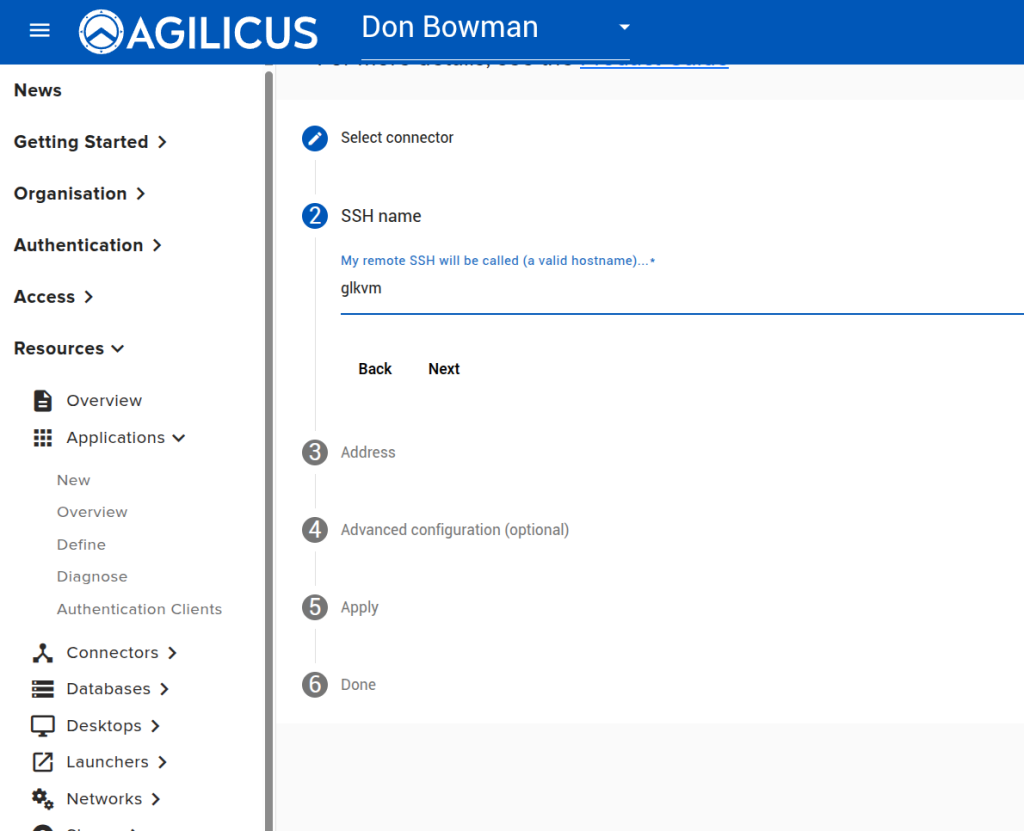The image size is (1024, 831).
Task: Expand the Getting Started section
Action: click(90, 142)
